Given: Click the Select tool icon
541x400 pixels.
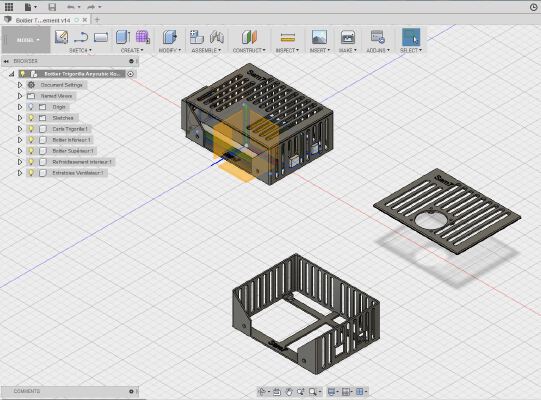Looking at the screenshot, I should [411, 37].
